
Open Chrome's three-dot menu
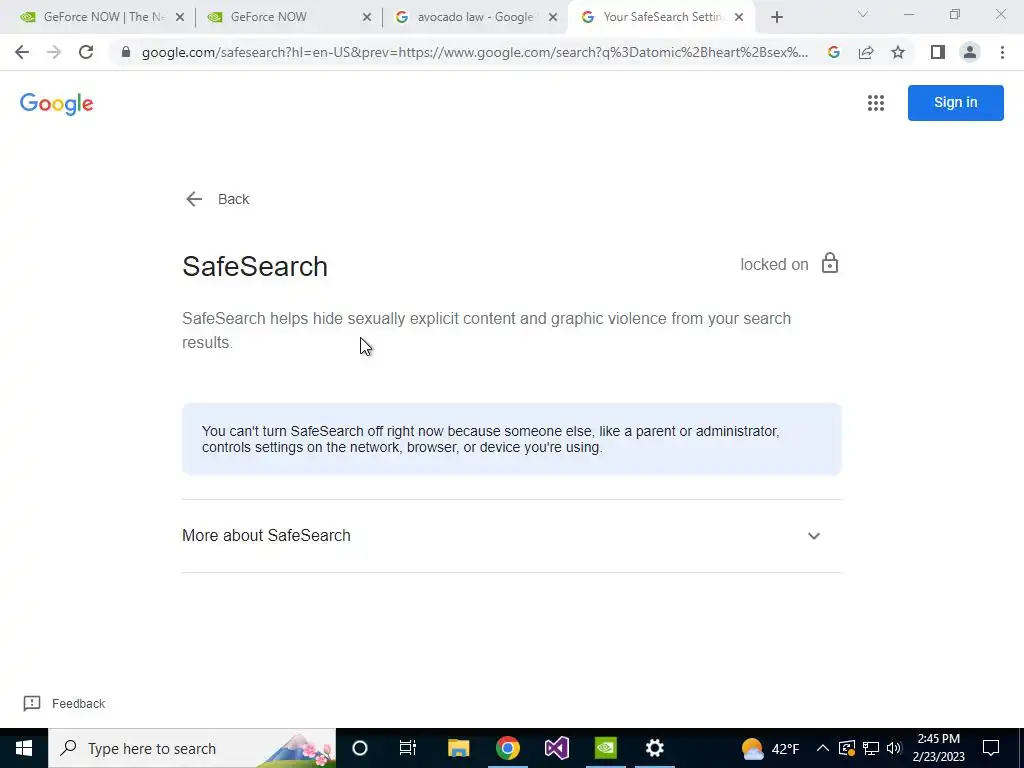[x=1002, y=52]
